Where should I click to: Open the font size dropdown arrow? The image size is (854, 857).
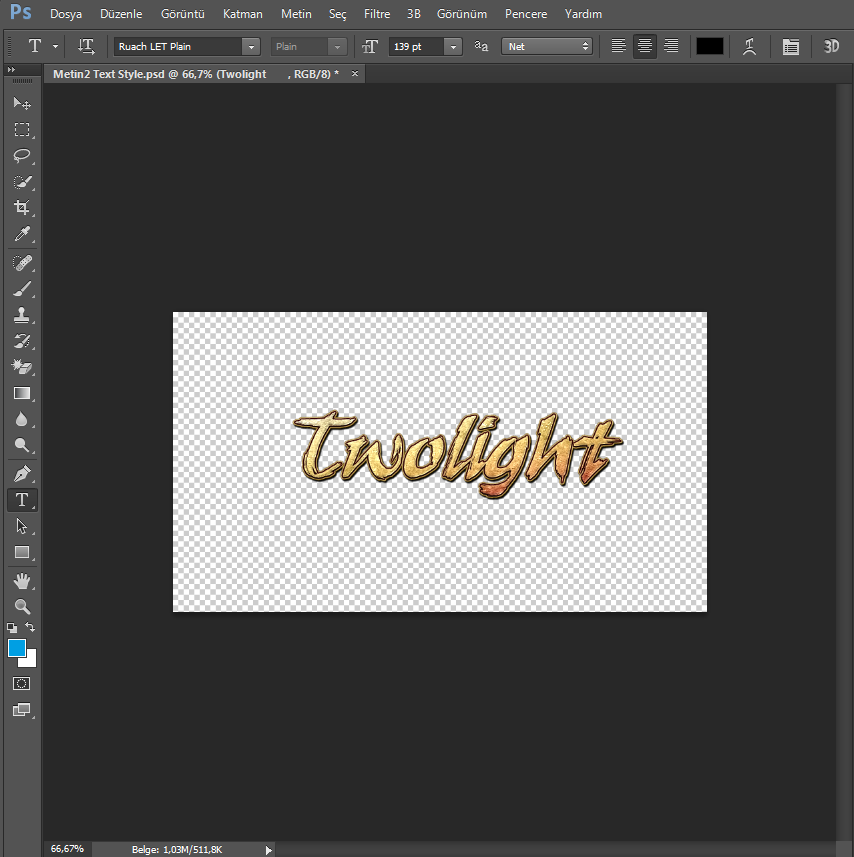pyautogui.click(x=453, y=46)
